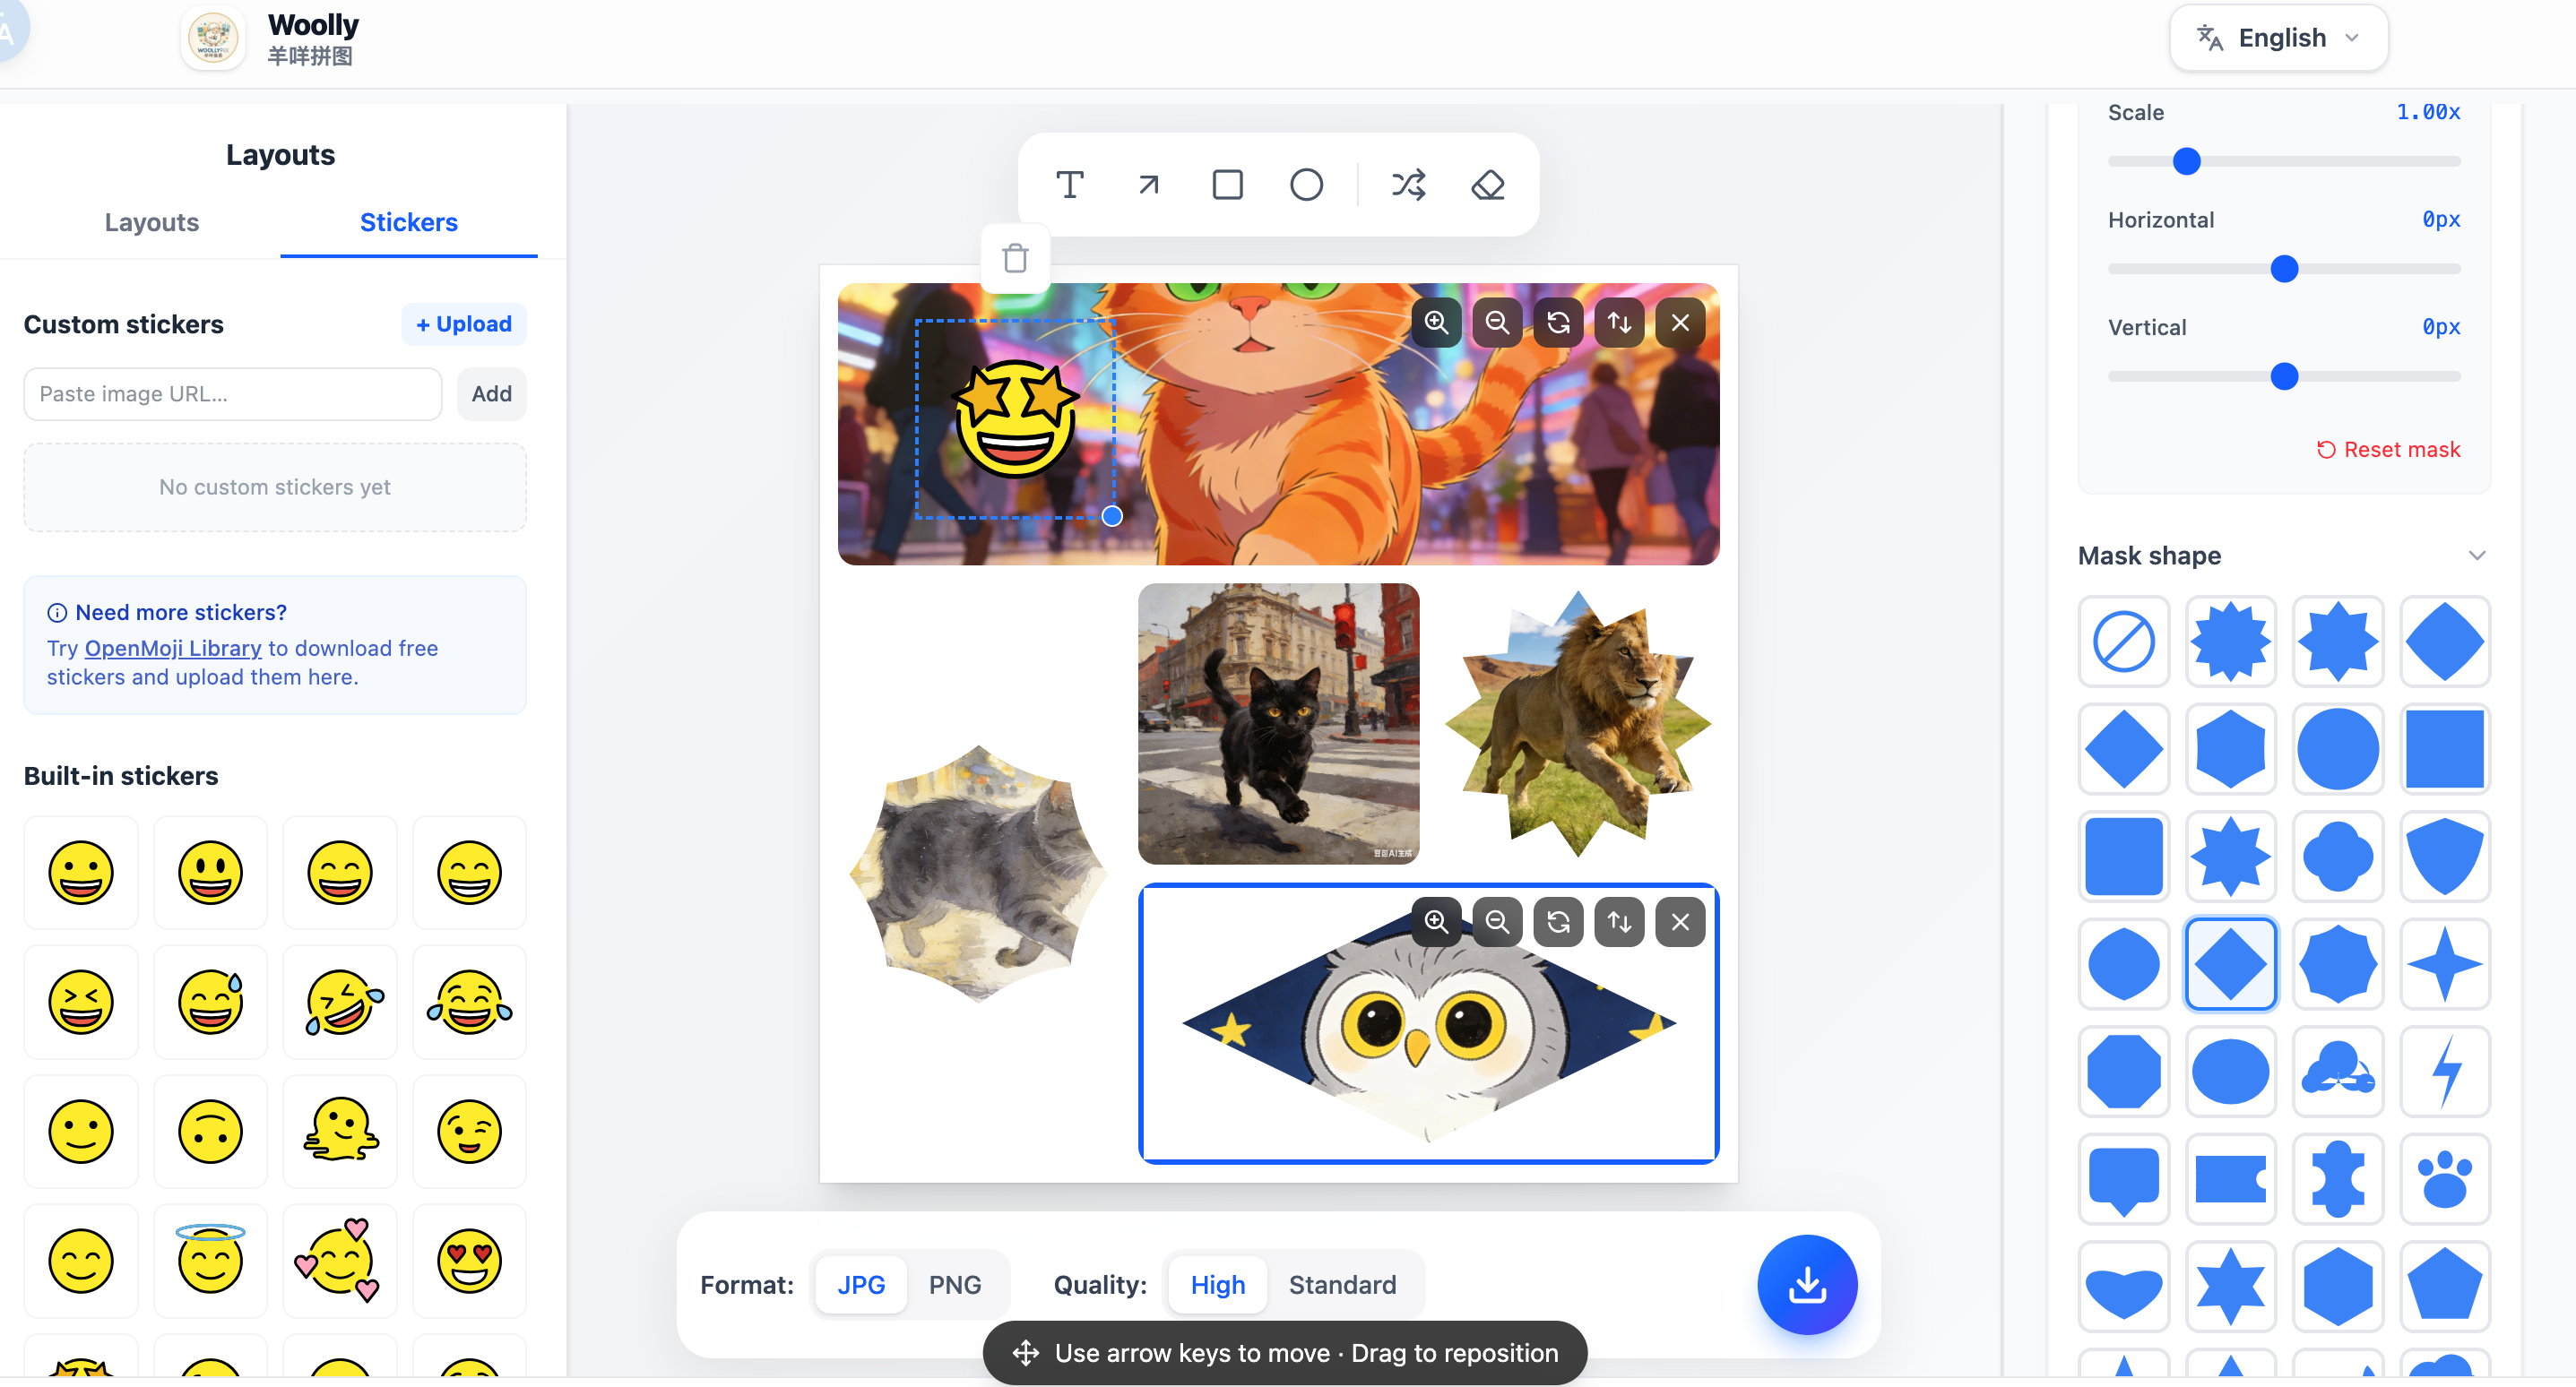Select the gray watercolor cat photo
Viewport: 2576px width, 1387px height.
tap(978, 873)
